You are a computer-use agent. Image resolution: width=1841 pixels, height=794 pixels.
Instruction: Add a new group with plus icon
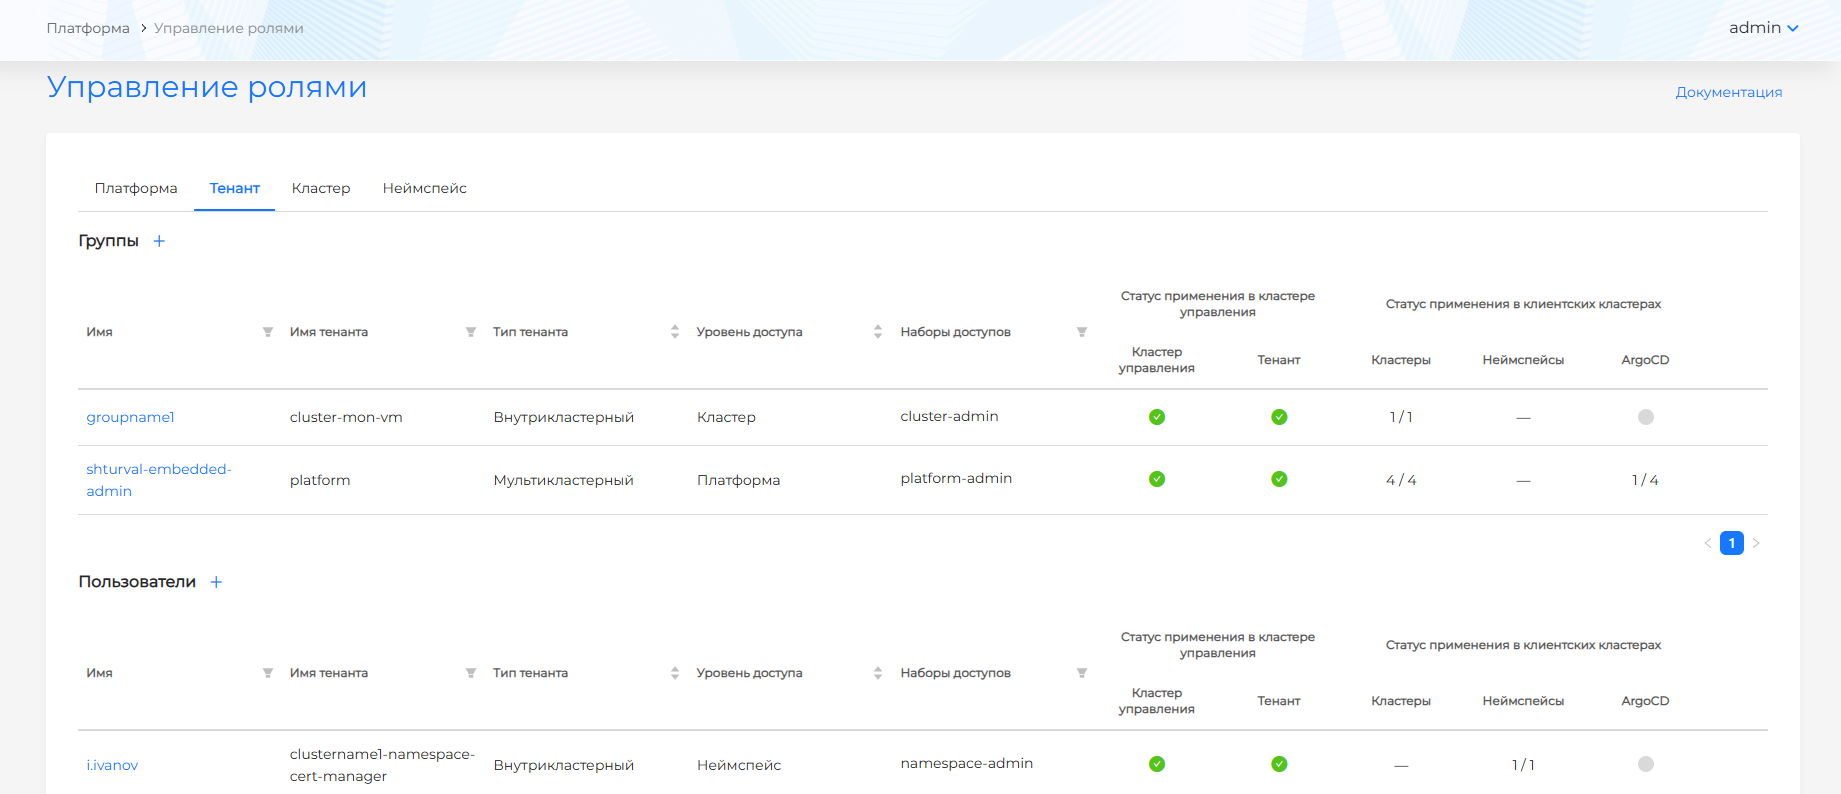click(x=159, y=241)
